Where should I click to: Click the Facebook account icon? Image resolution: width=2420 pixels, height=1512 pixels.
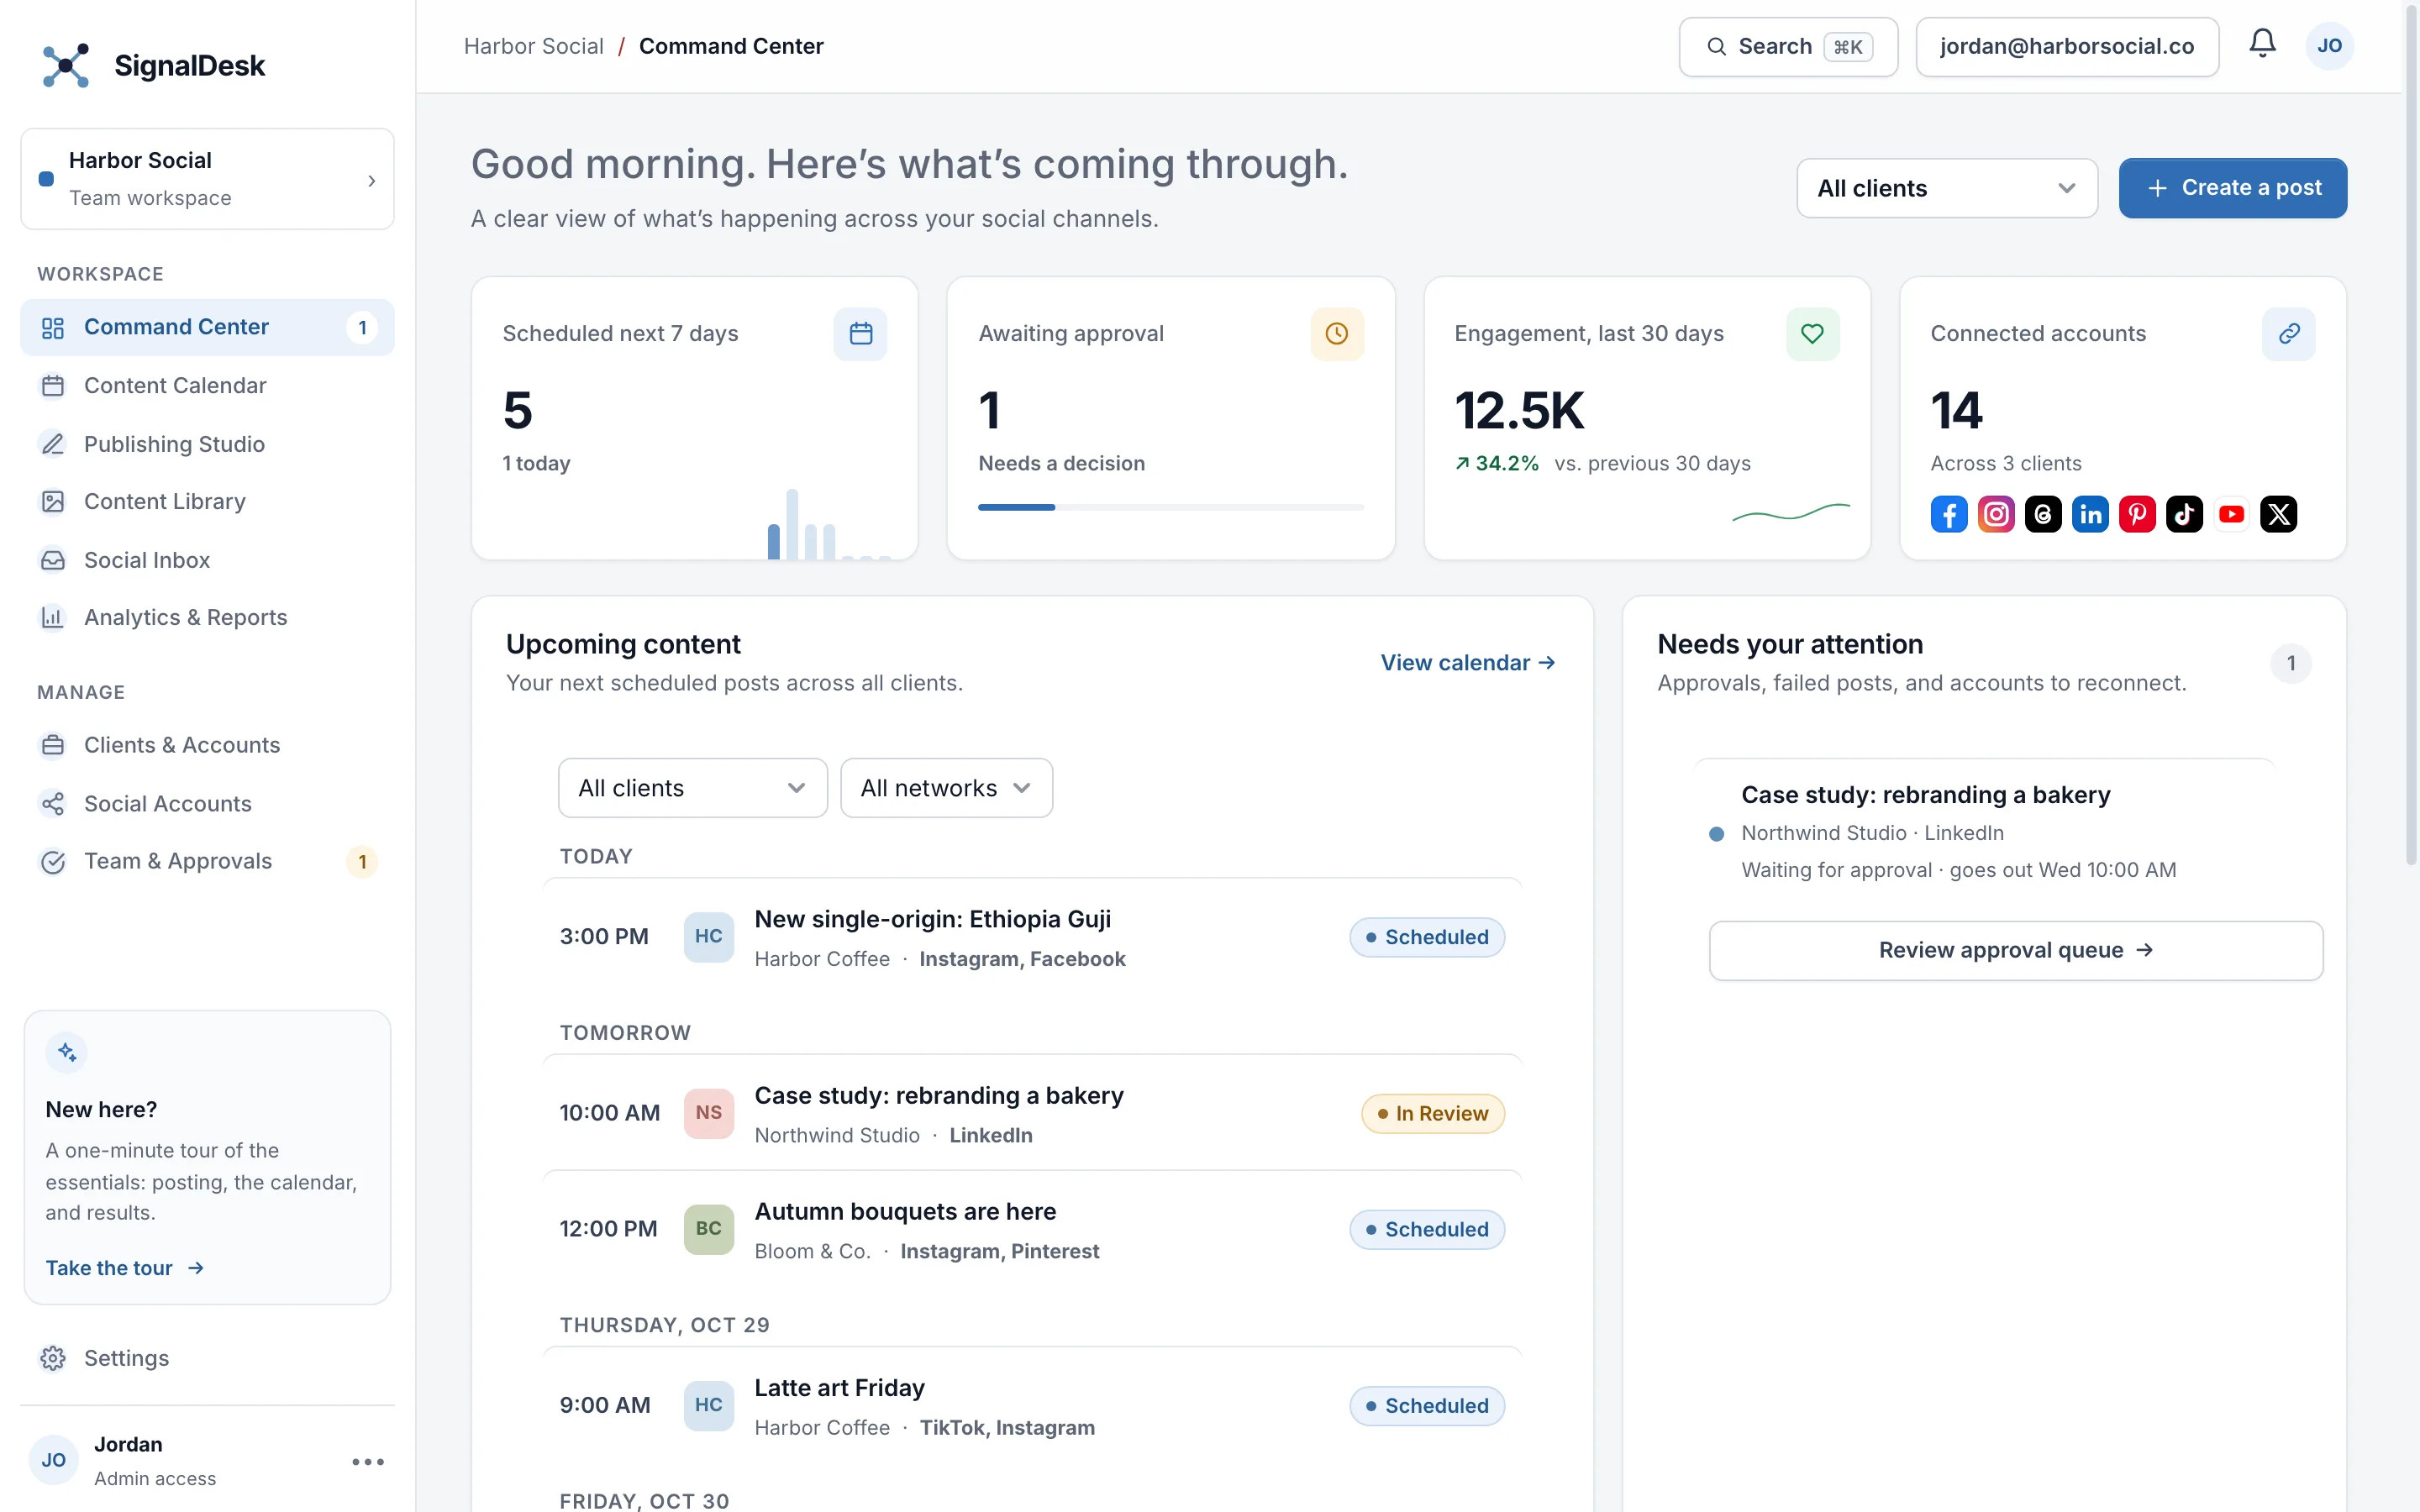pos(1949,514)
